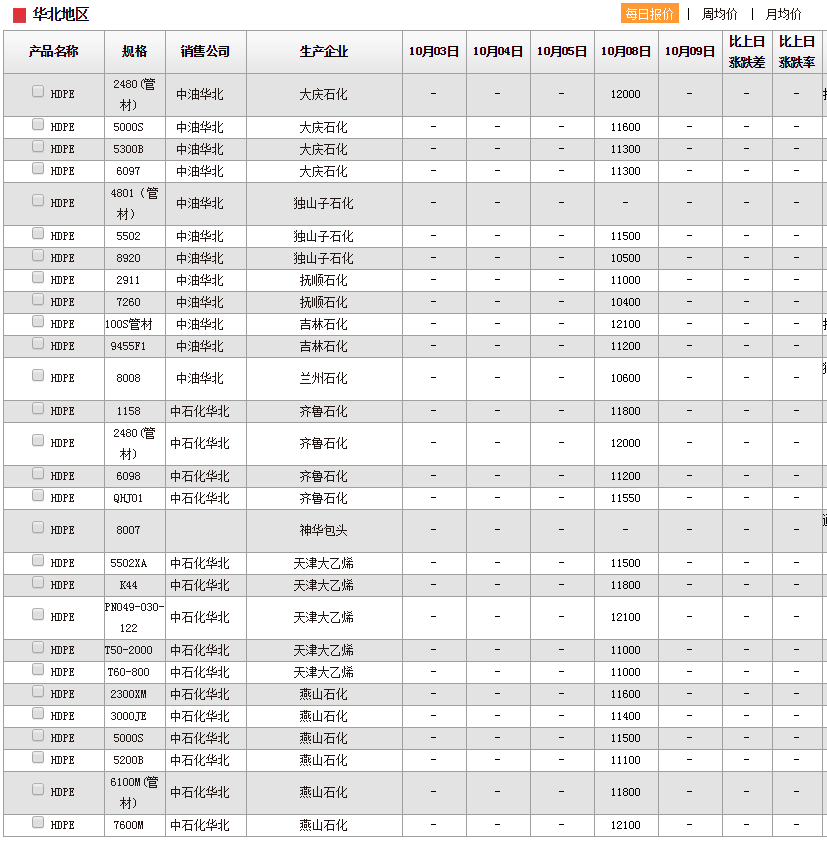Image resolution: width=827 pixels, height=841 pixels.
Task: Tick checkbox for HDPE 6098 row
Action: pyautogui.click(x=38, y=473)
